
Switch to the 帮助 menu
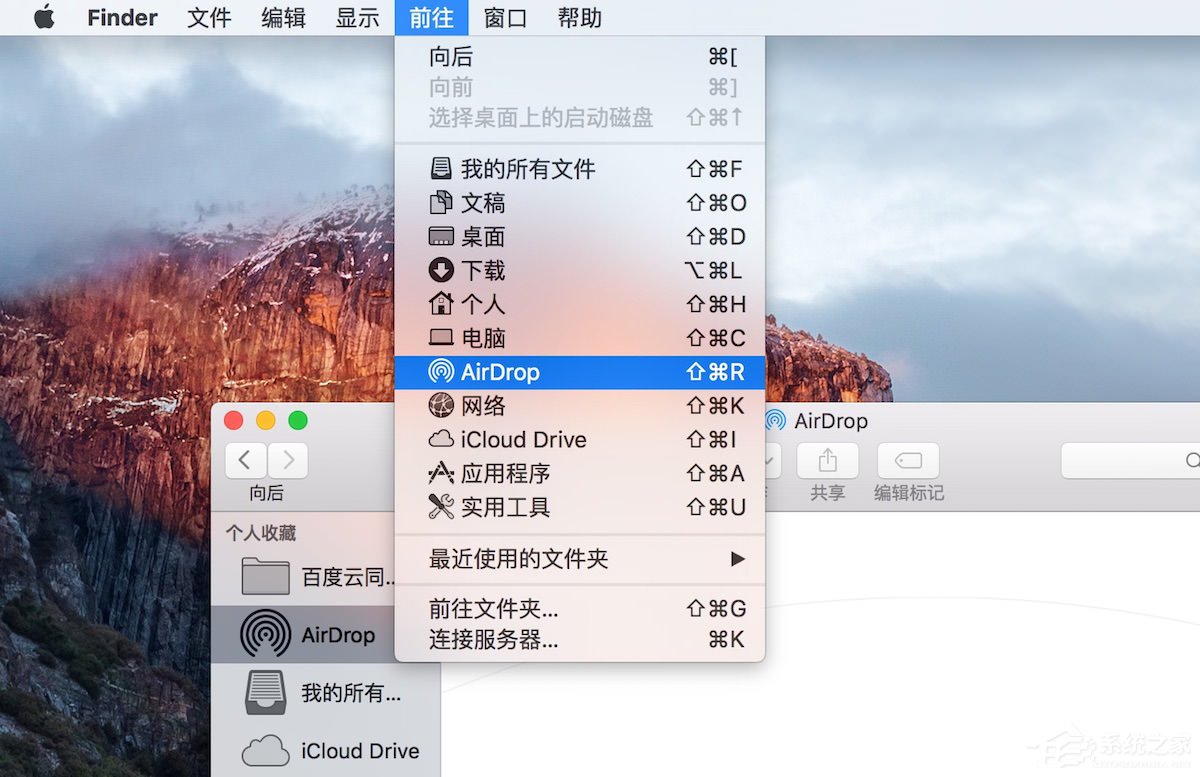580,17
